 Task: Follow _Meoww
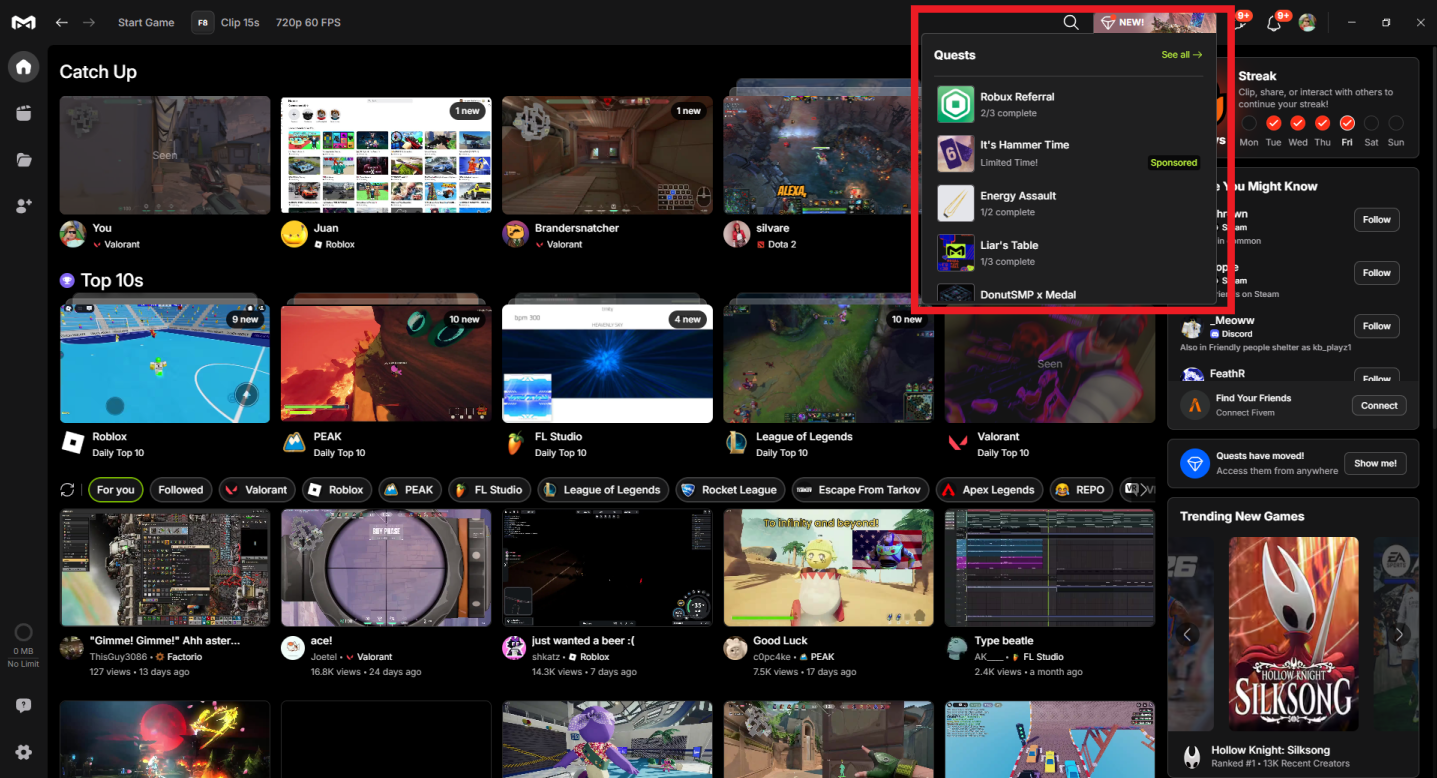(x=1377, y=326)
